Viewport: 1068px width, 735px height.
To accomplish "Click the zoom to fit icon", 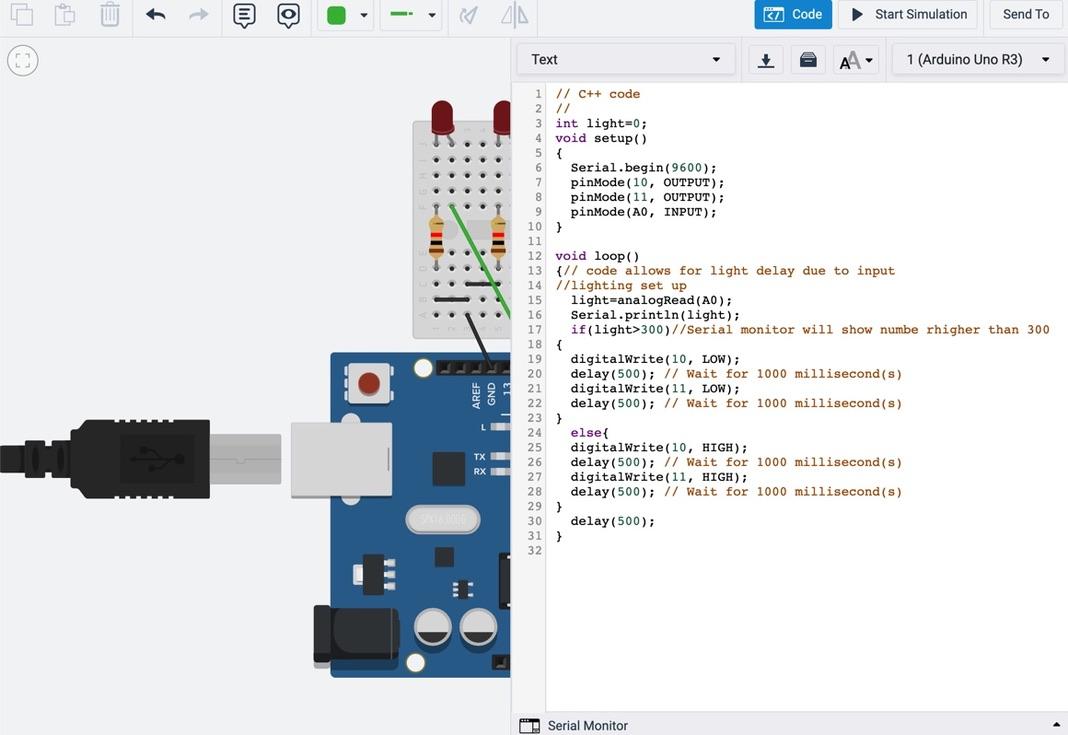I will (x=22, y=61).
